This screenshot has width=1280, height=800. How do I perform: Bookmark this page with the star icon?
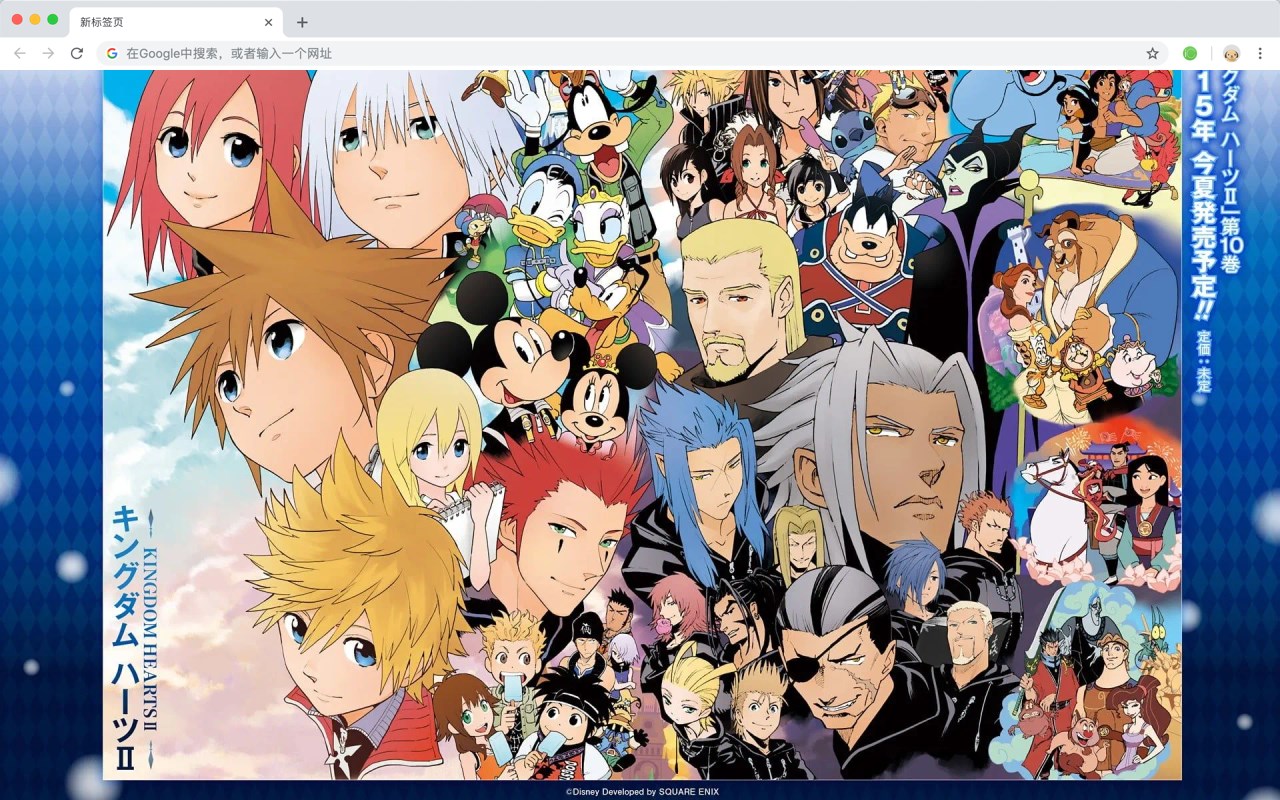(x=1152, y=53)
